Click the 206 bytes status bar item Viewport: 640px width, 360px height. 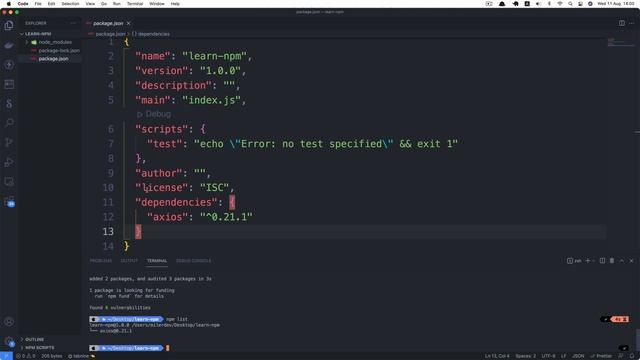52,356
